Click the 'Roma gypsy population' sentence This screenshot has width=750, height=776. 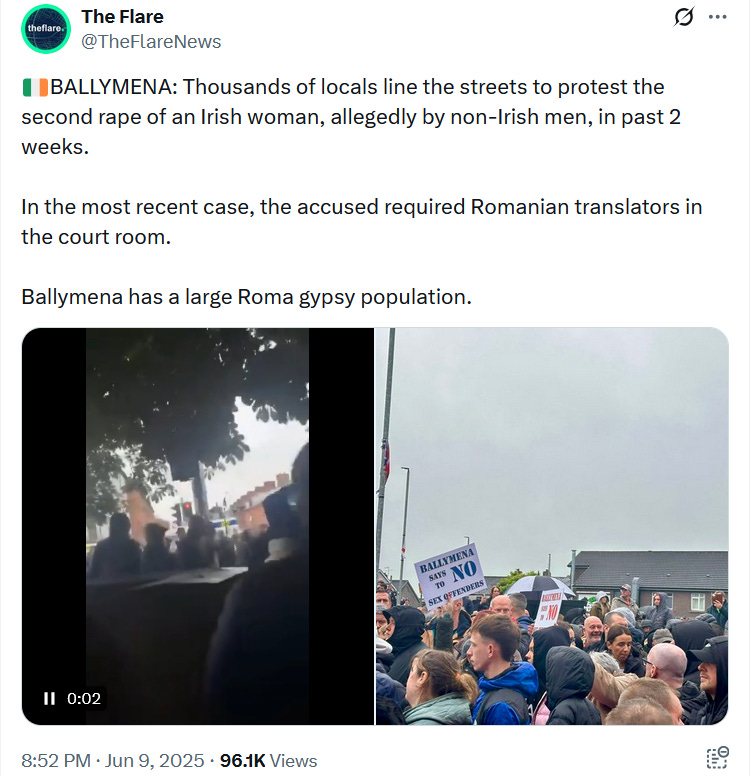pos(247,297)
